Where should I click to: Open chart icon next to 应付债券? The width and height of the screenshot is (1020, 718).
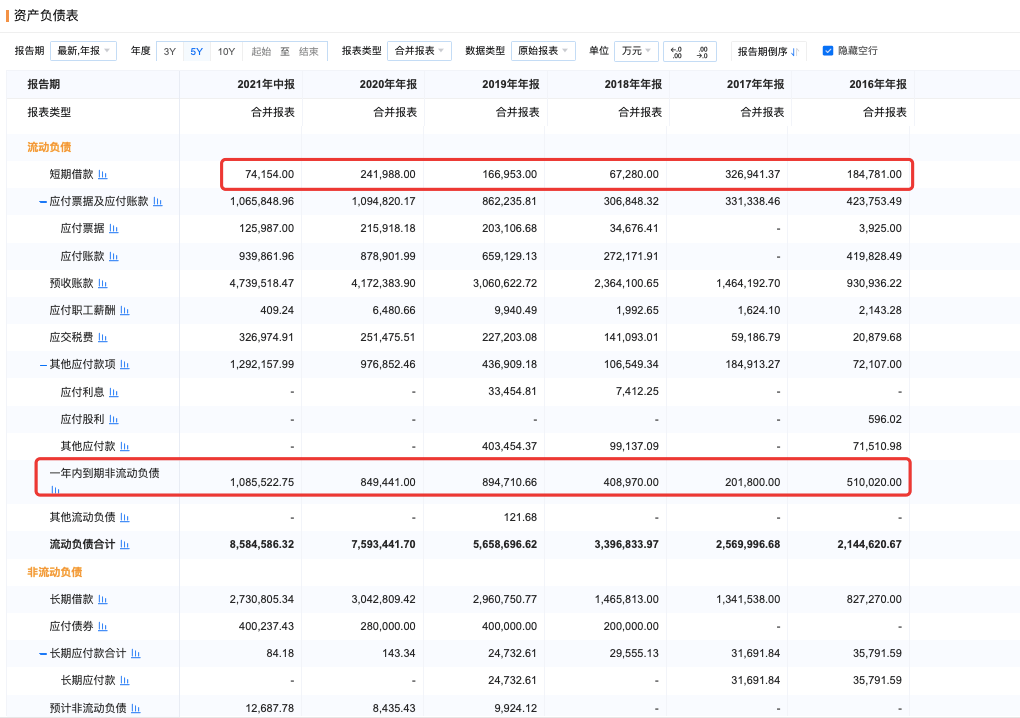pyautogui.click(x=103, y=627)
